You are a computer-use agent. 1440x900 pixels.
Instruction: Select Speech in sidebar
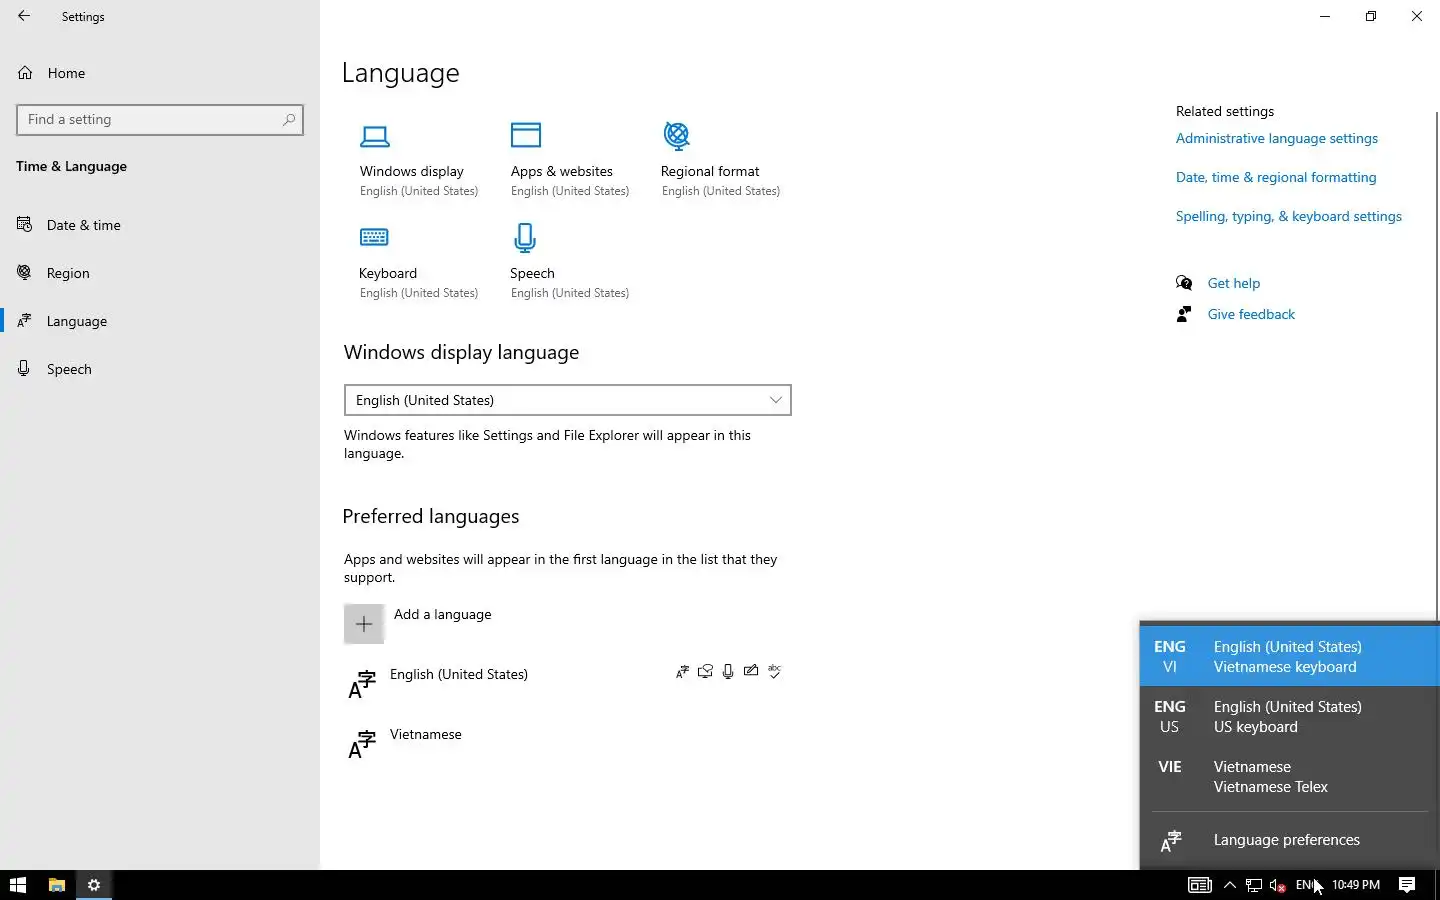pyautogui.click(x=160, y=369)
